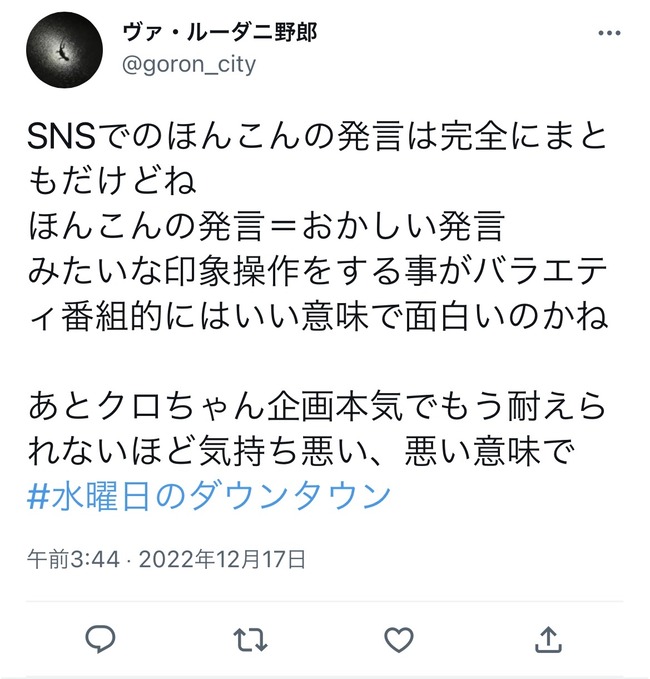Retweet this post using the arrows icon

pos(250,640)
